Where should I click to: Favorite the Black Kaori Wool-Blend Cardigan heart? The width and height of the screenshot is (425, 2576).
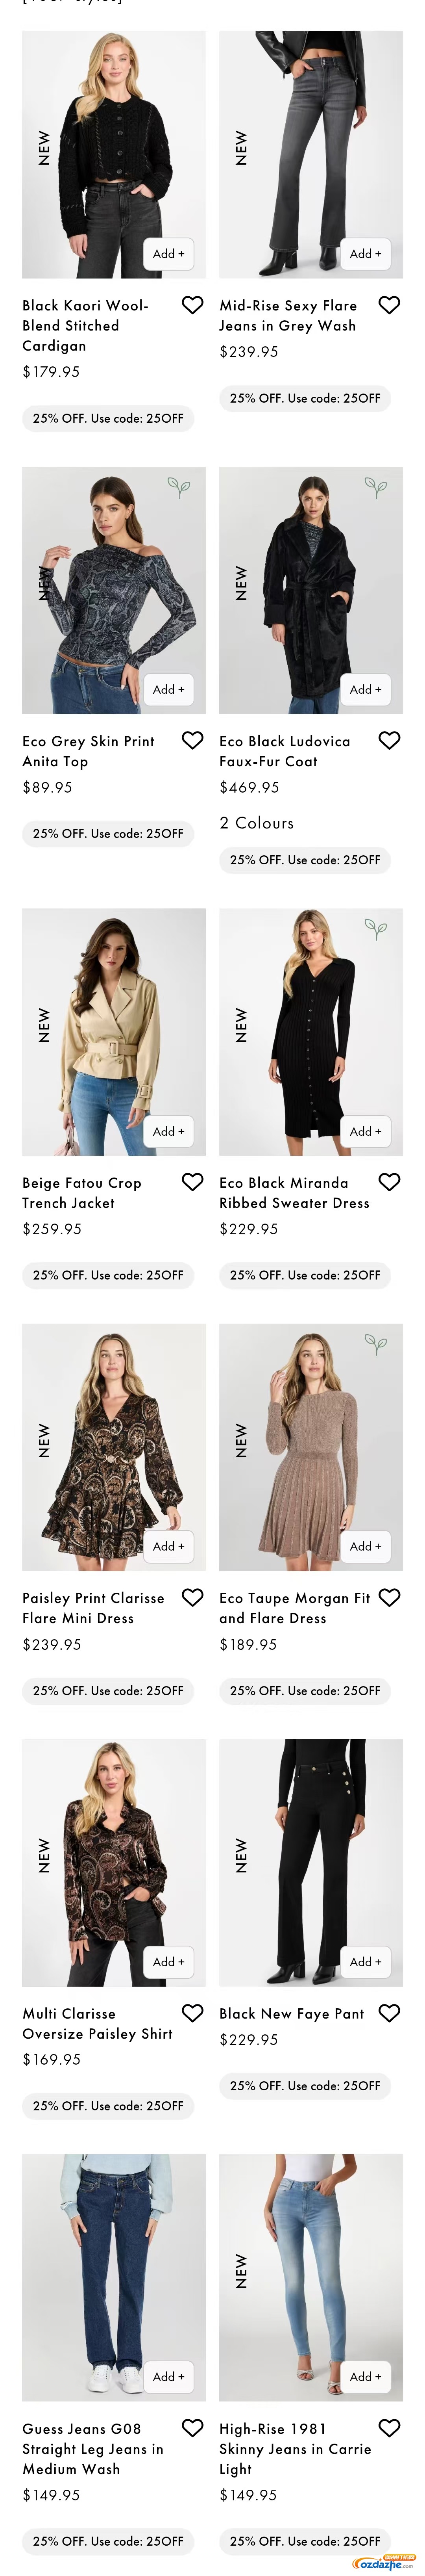click(192, 305)
